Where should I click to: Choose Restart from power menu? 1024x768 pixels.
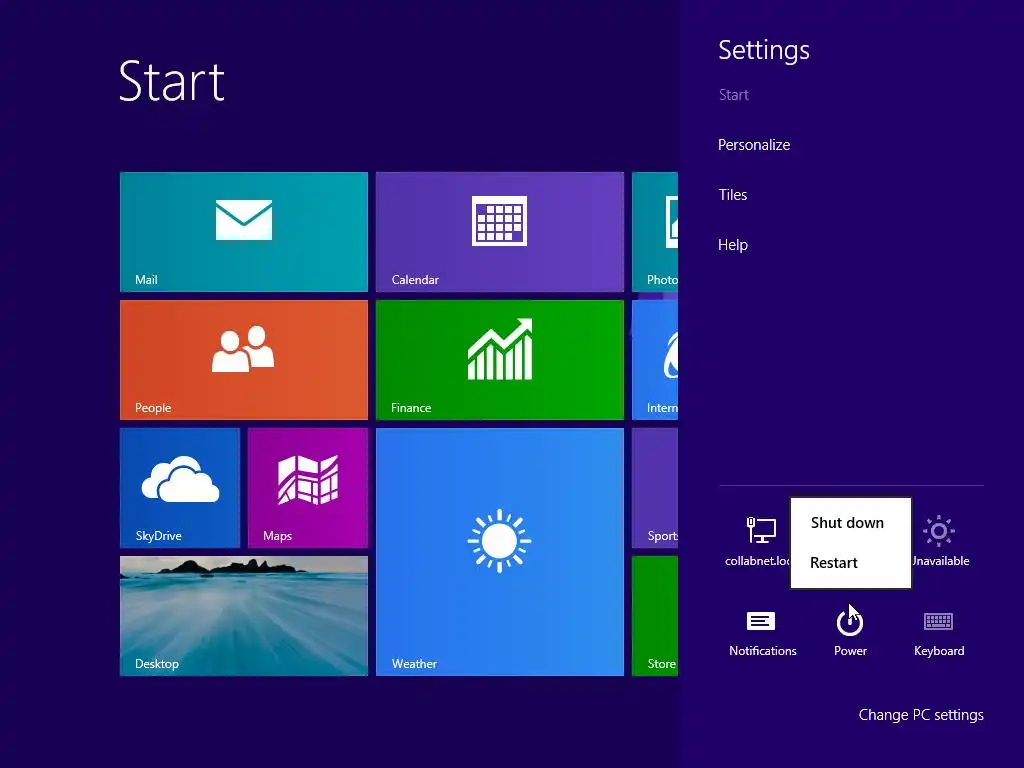click(x=834, y=563)
